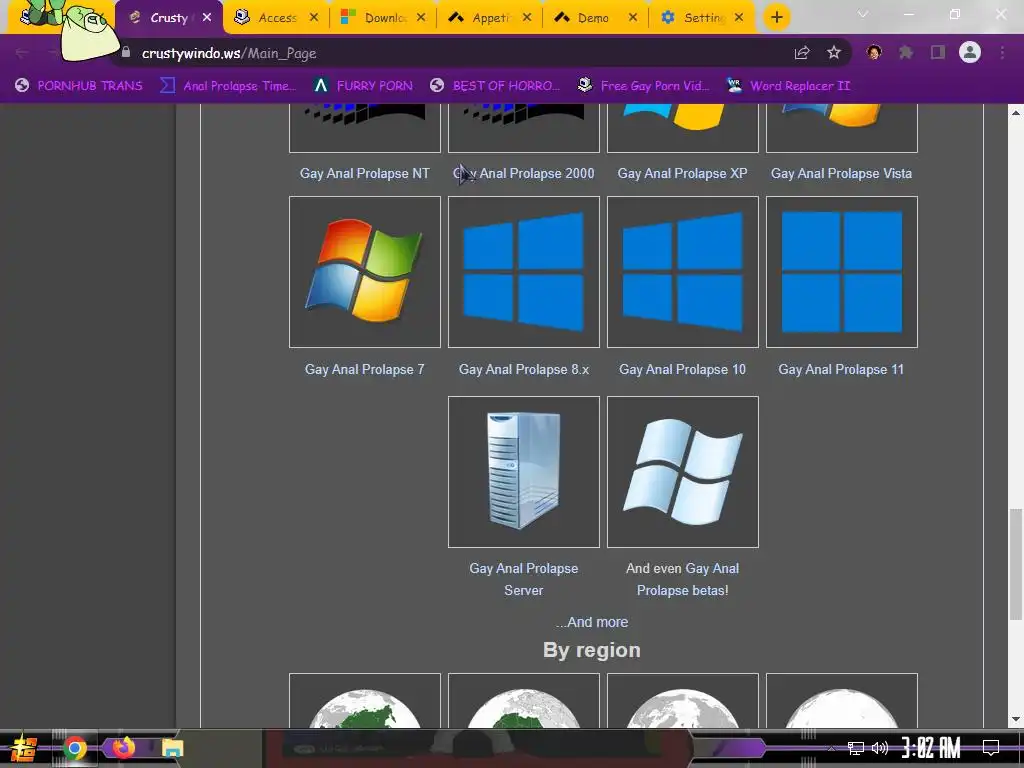
Task: Open the notification center icon
Action: (991, 748)
